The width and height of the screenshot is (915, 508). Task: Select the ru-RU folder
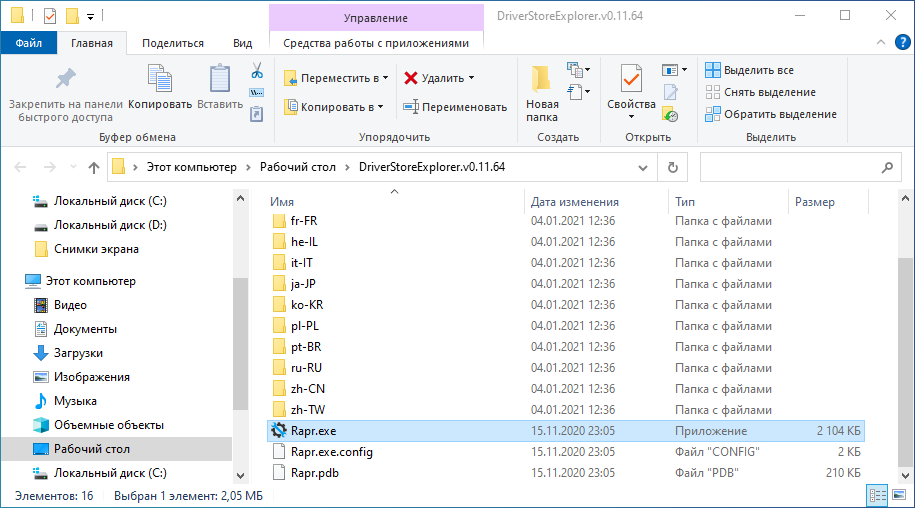point(306,368)
